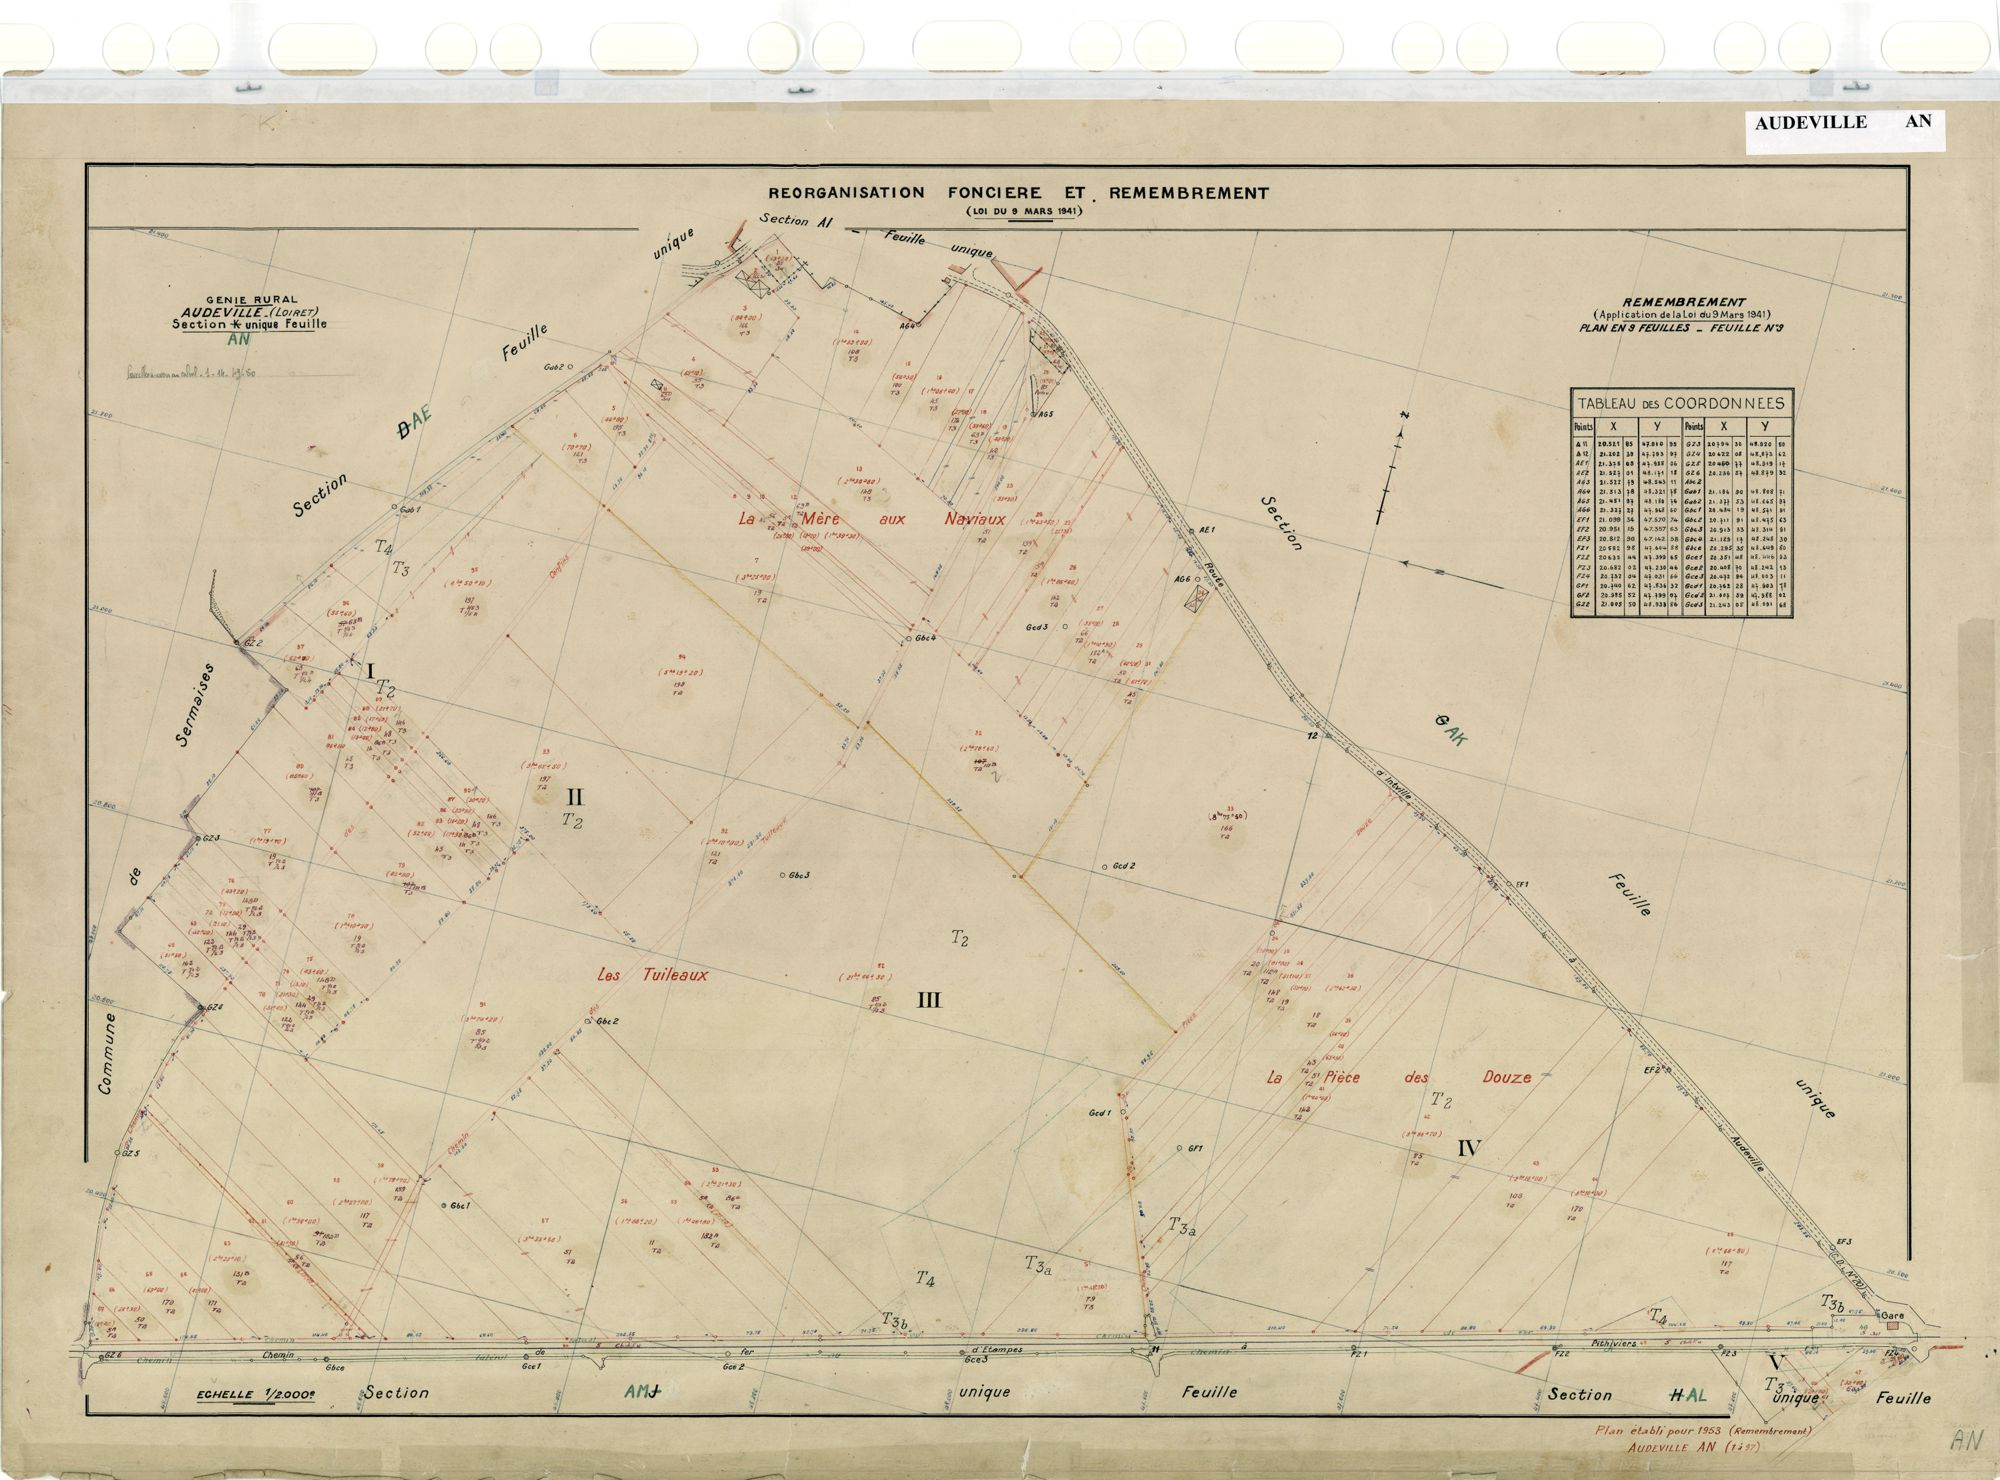
Task: Click the survey point label 'AE1'
Action: [1206, 531]
